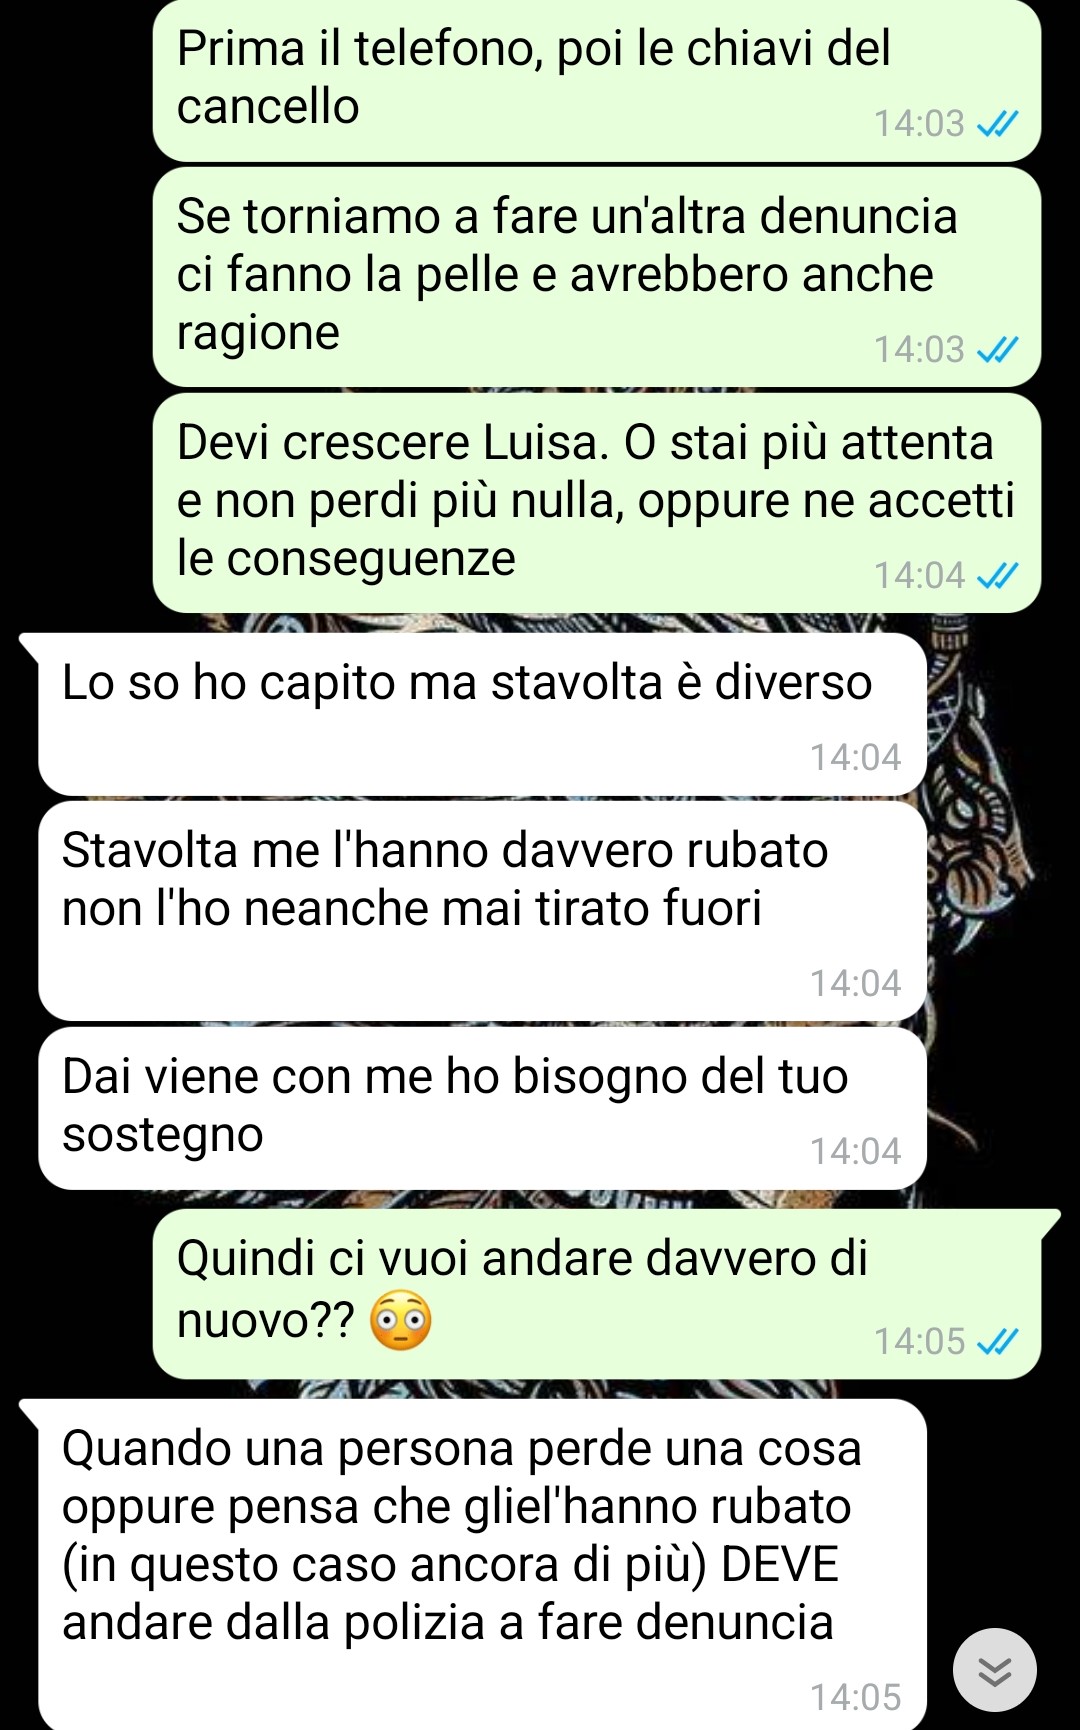Viewport: 1080px width, 1730px height.
Task: Select 'Lo so ho capito ma stavolta' message
Action: 482,714
